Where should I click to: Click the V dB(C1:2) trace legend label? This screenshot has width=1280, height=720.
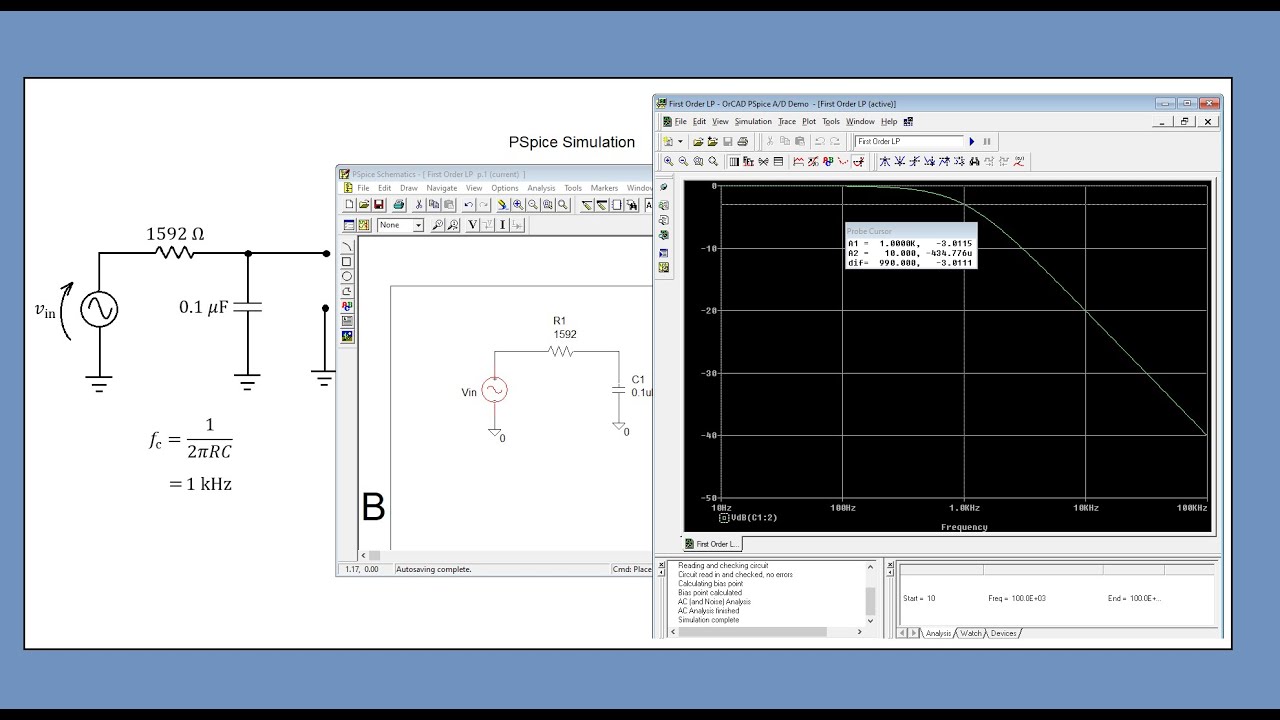pos(754,517)
